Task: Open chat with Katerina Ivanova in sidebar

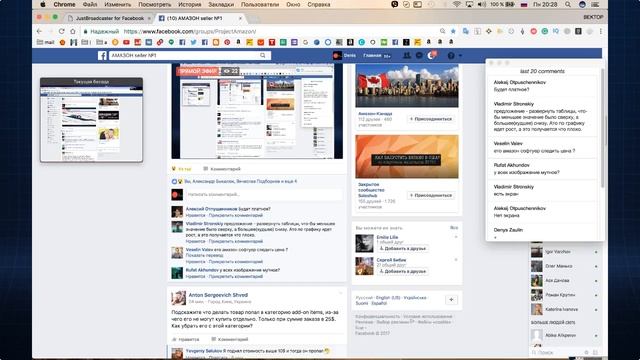Action: tap(564, 309)
